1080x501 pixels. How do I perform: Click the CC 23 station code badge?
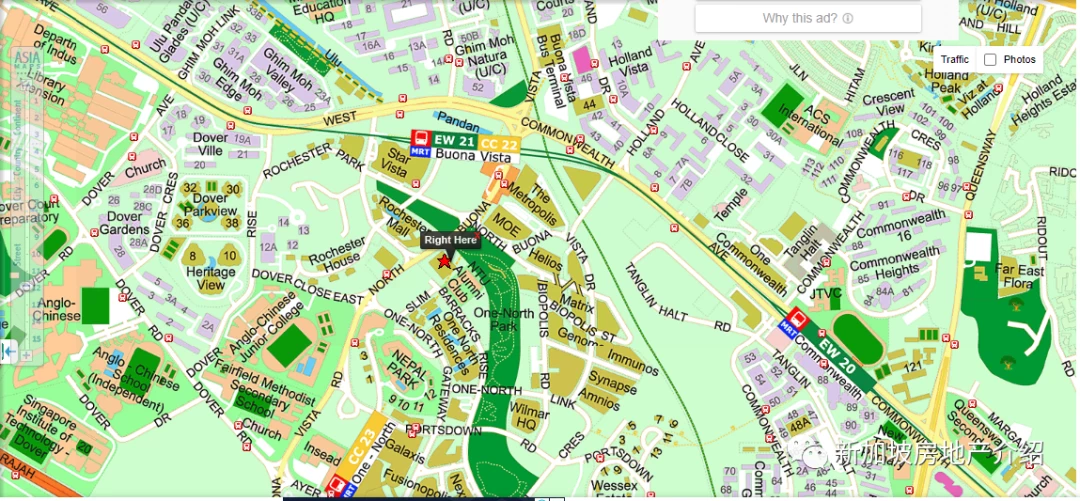(x=360, y=444)
